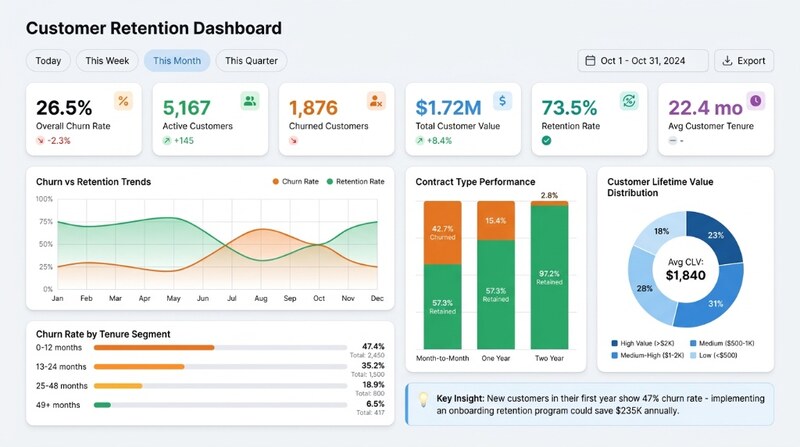800x447 pixels.
Task: Click the 5,167 Active Customers value
Action: 186,108
